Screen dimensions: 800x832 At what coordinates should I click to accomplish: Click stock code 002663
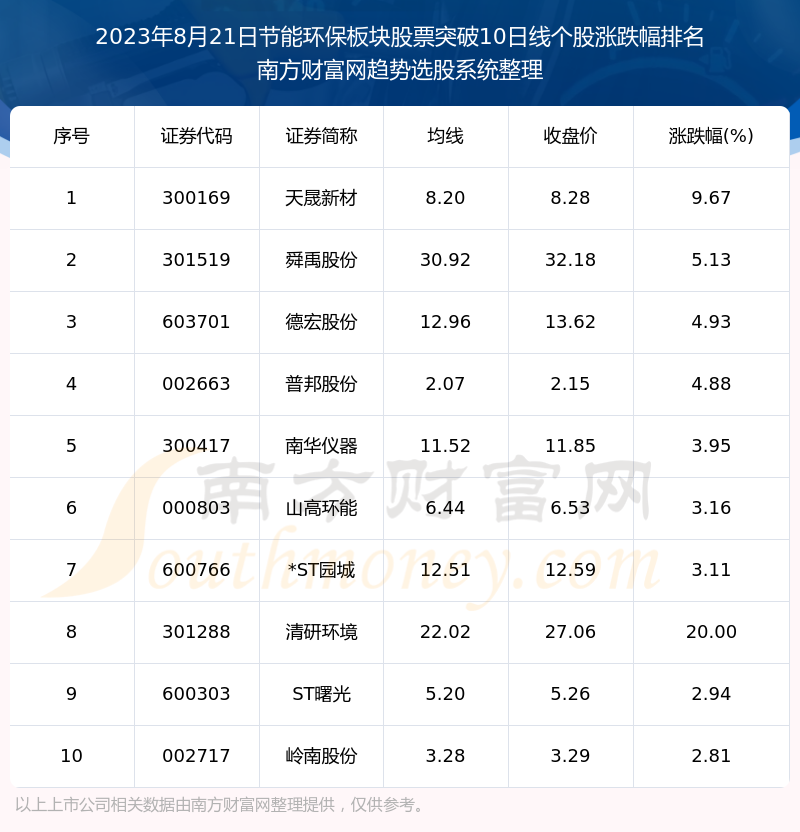(x=196, y=384)
